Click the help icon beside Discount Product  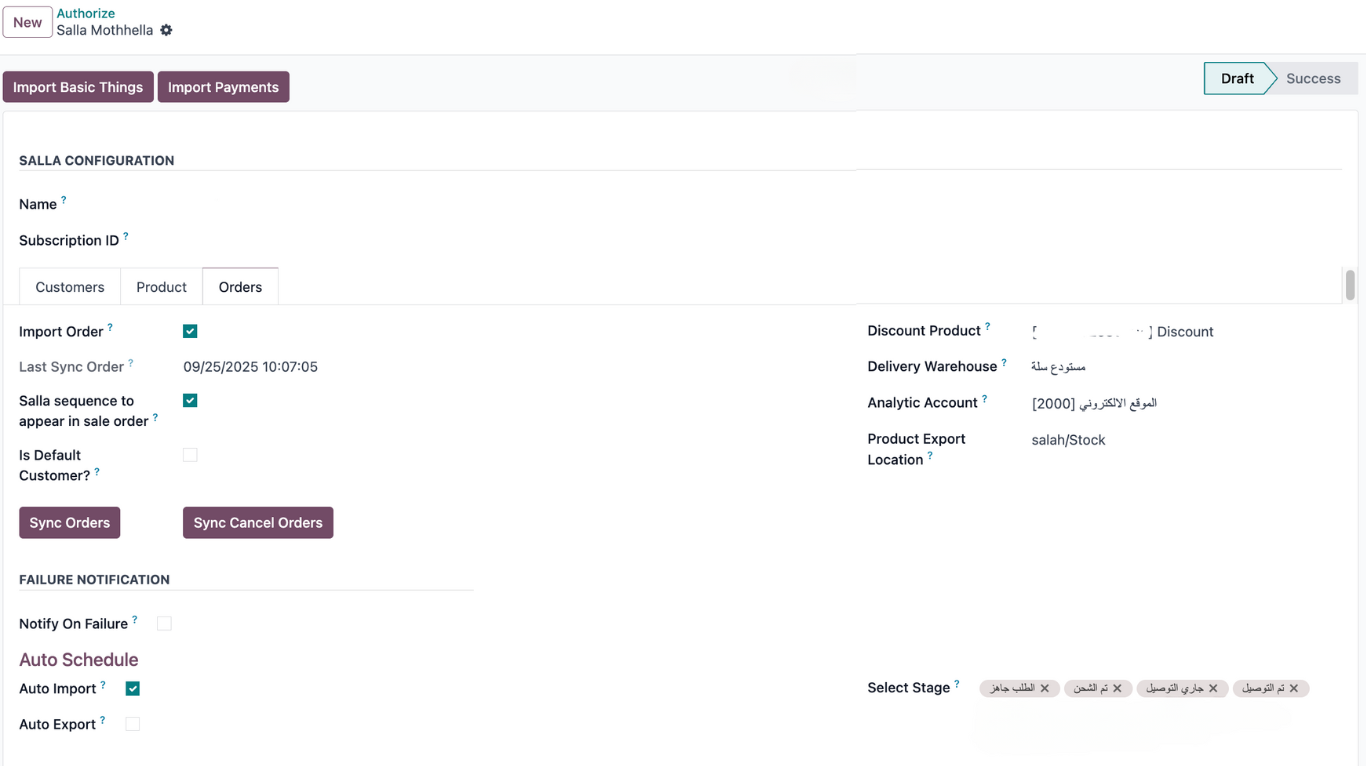point(987,327)
